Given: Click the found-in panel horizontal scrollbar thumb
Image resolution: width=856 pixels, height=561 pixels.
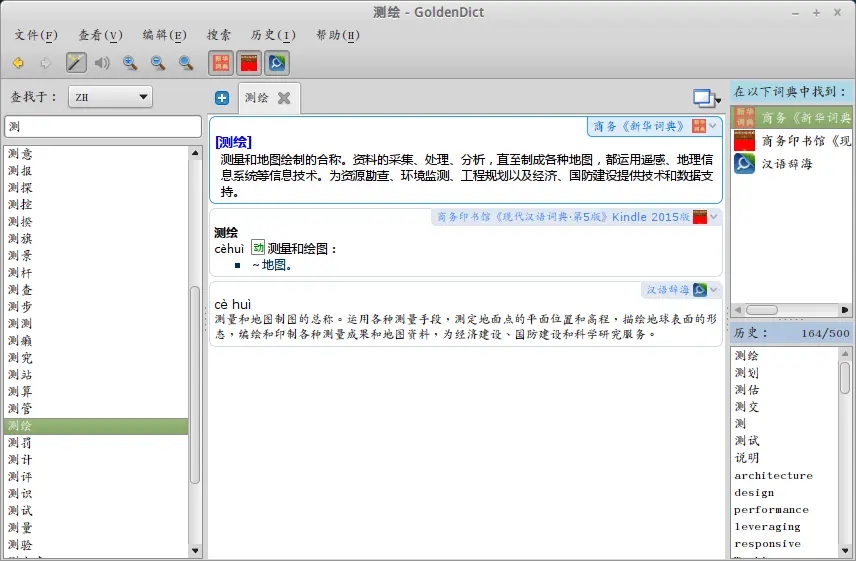Looking at the screenshot, I should [x=762, y=310].
